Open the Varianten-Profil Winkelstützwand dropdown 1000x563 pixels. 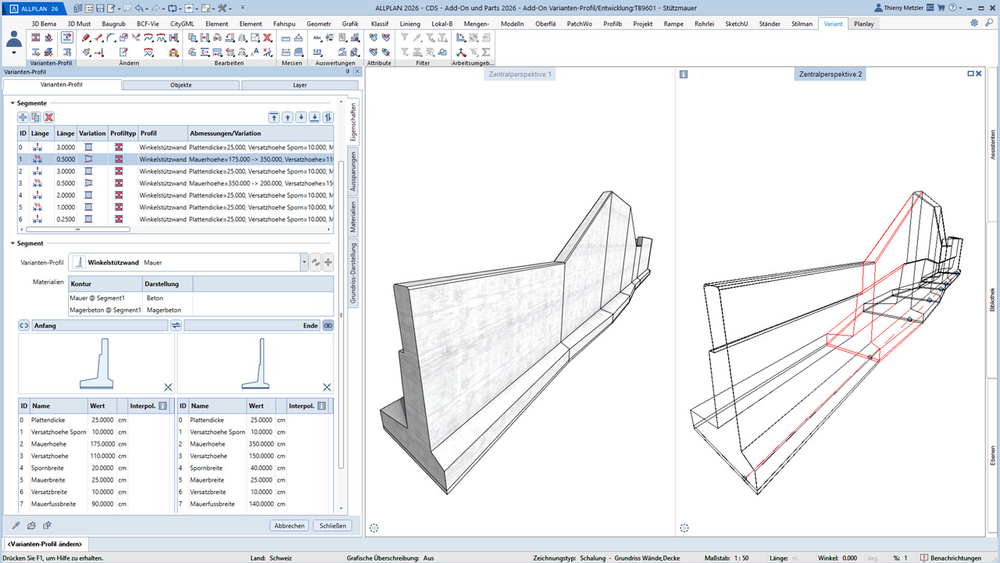coord(304,262)
